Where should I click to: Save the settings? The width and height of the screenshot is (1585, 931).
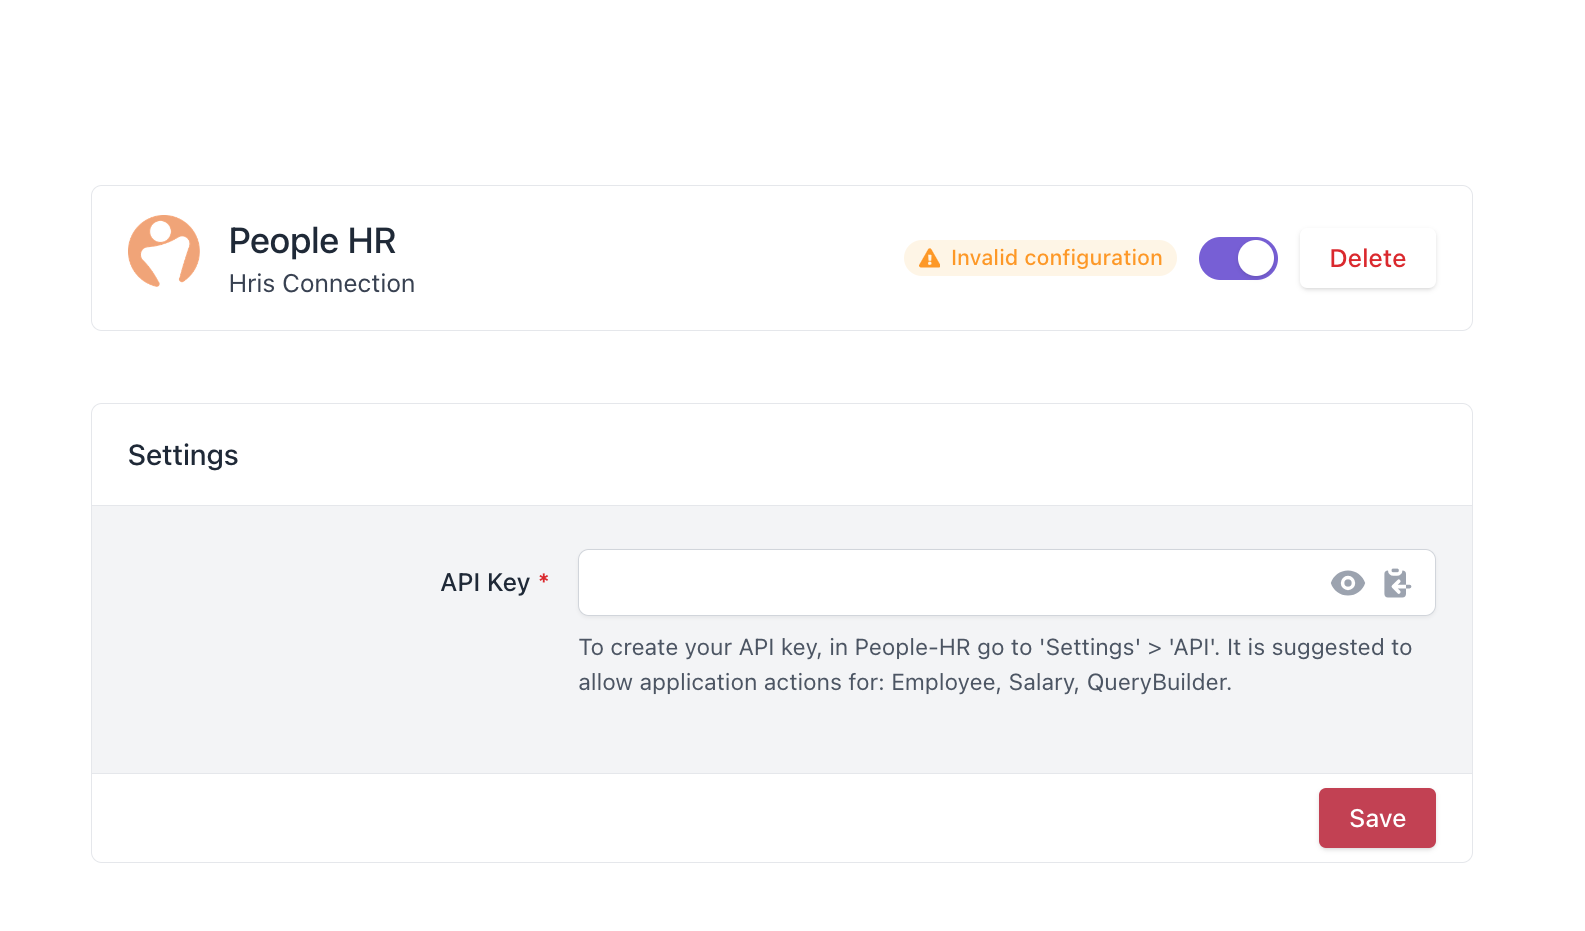tap(1377, 818)
